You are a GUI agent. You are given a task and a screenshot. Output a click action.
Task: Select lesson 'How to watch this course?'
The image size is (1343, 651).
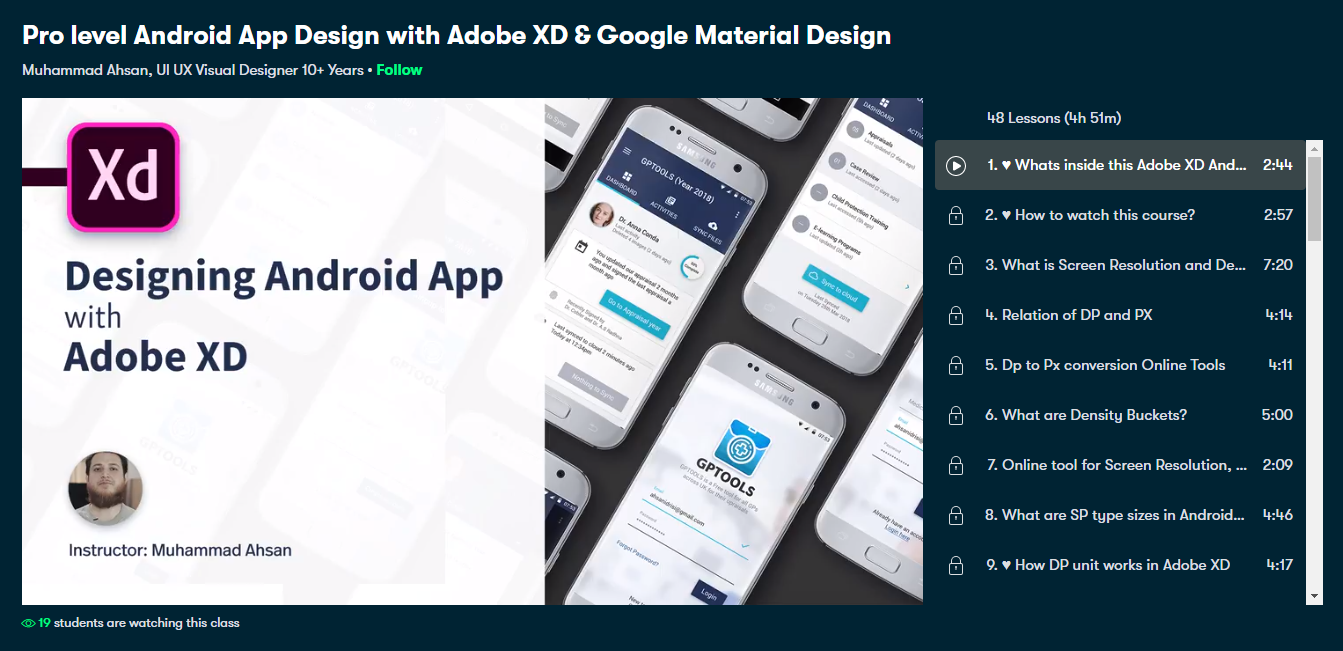(1100, 215)
